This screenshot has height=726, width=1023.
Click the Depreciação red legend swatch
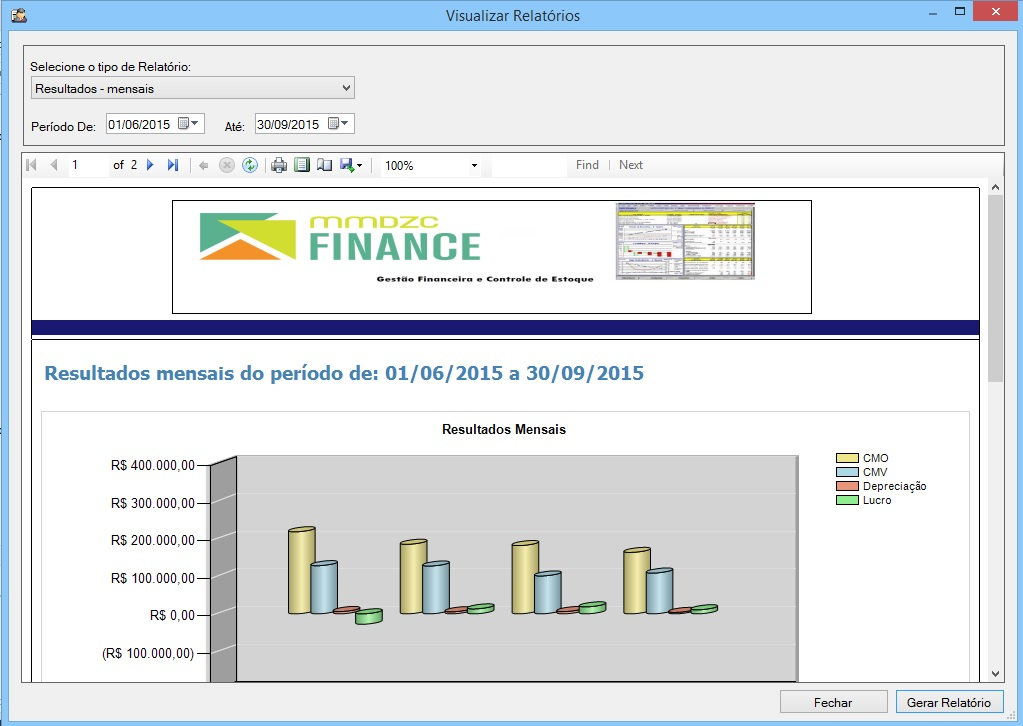(847, 486)
